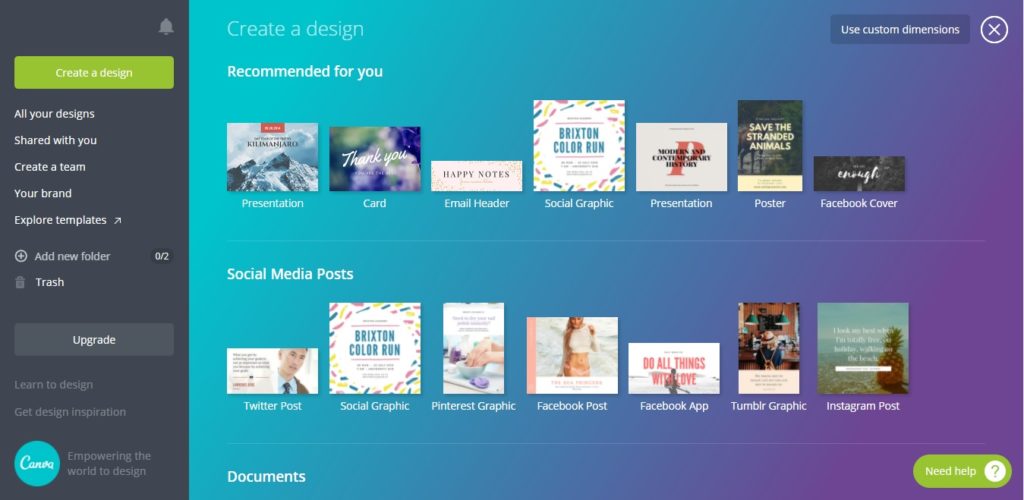Image resolution: width=1024 pixels, height=500 pixels.
Task: Select Create a team
Action: click(50, 167)
